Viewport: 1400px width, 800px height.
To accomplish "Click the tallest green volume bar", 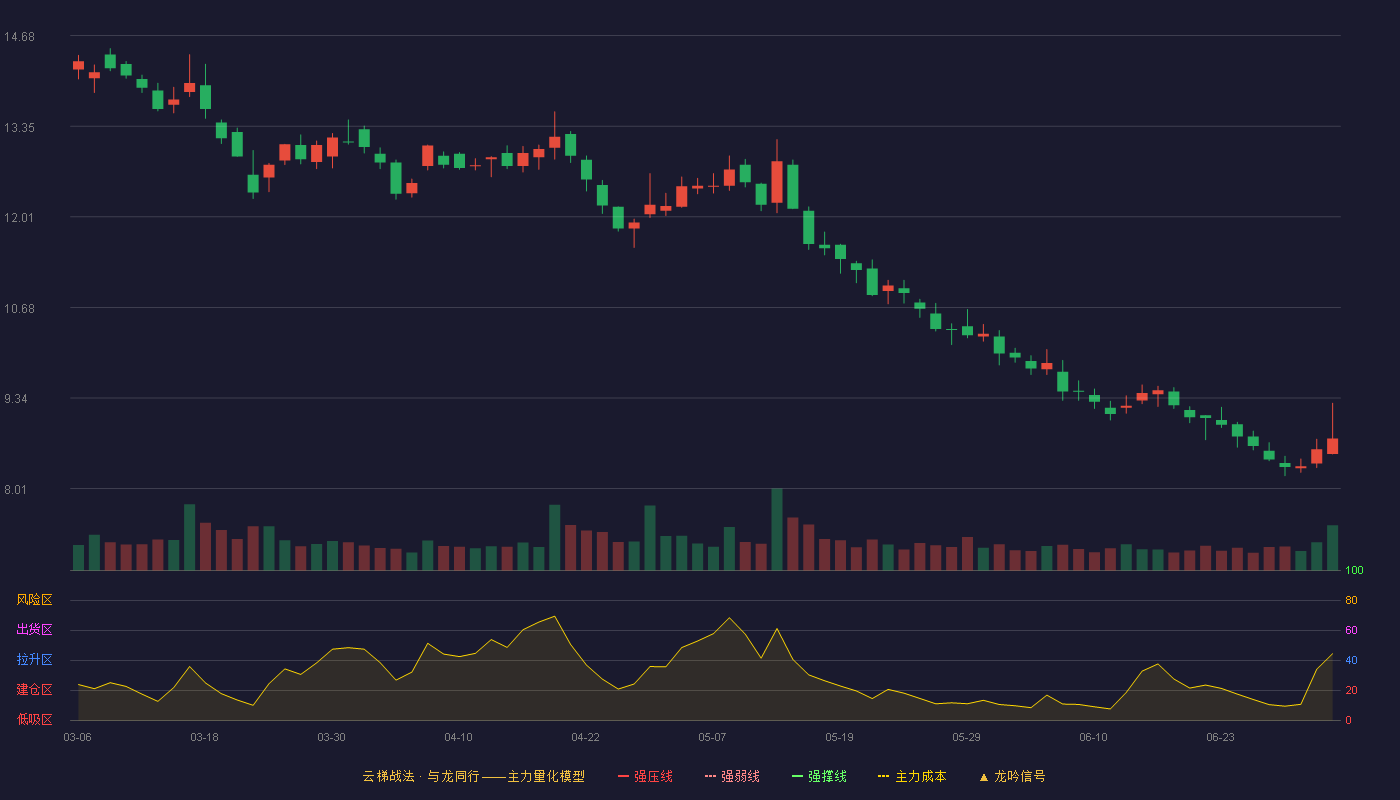I will [777, 529].
